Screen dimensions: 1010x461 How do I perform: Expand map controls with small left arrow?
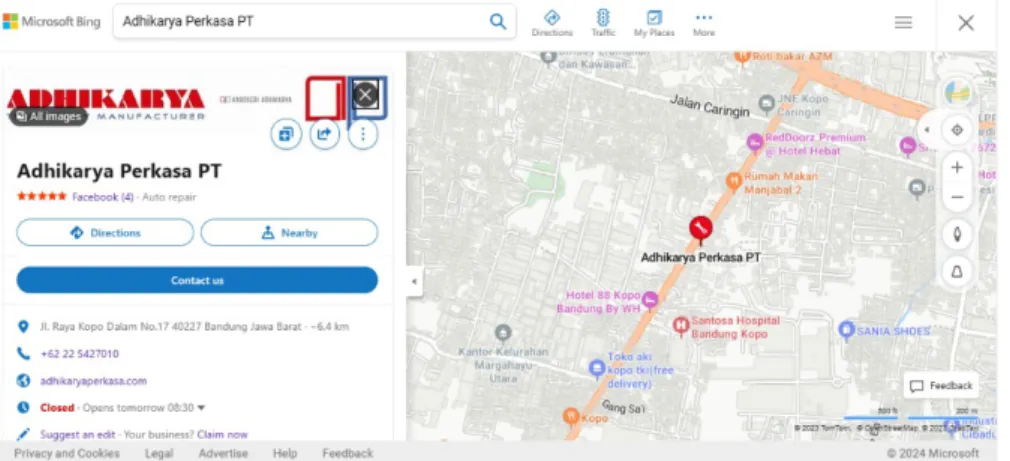click(927, 130)
